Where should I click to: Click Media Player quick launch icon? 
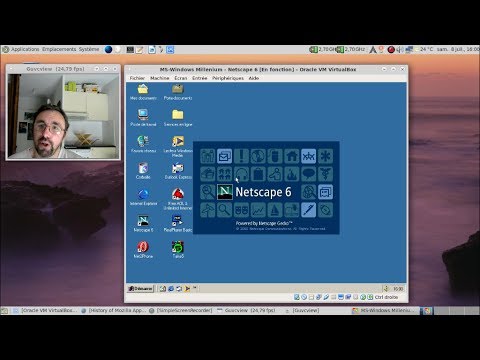187,288
